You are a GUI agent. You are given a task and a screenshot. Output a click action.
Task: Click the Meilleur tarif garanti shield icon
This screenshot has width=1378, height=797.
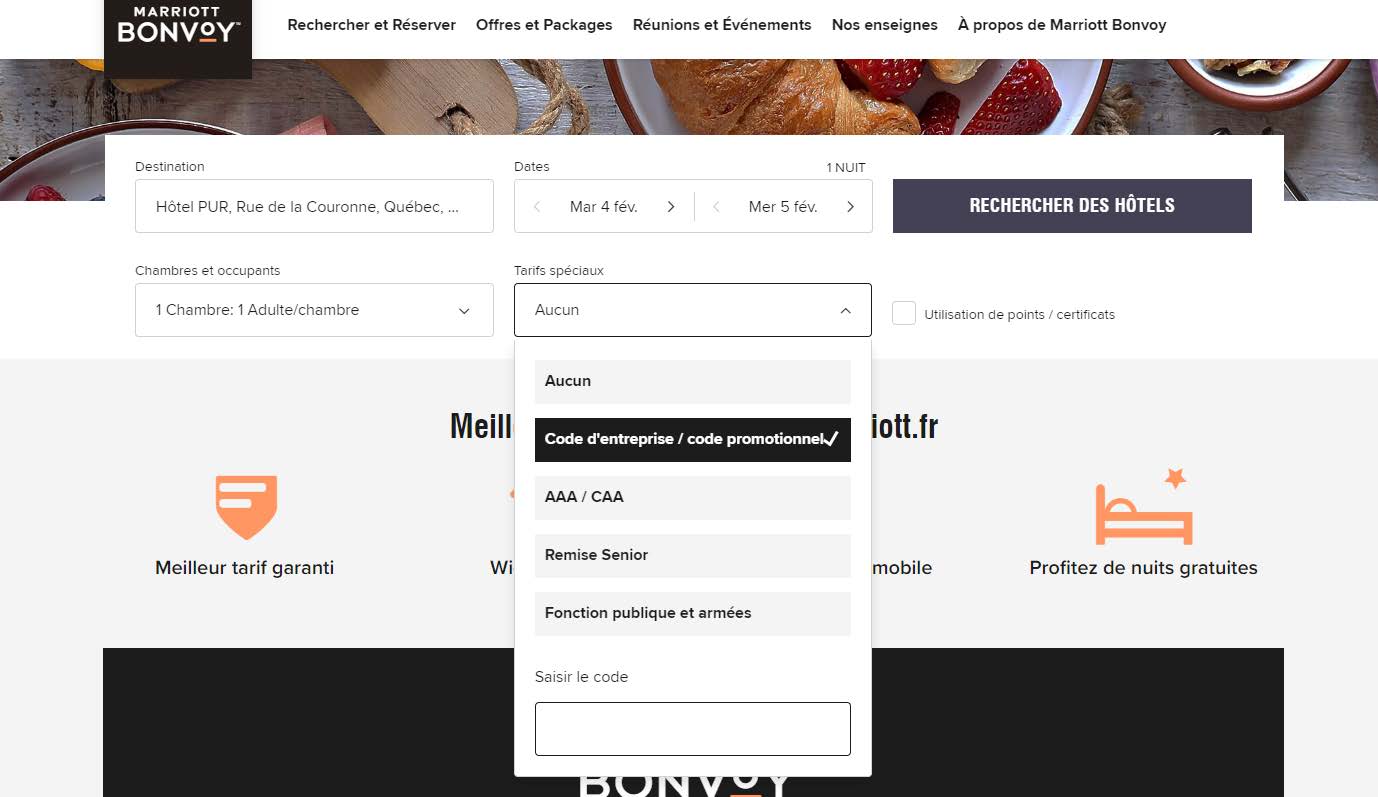point(246,507)
